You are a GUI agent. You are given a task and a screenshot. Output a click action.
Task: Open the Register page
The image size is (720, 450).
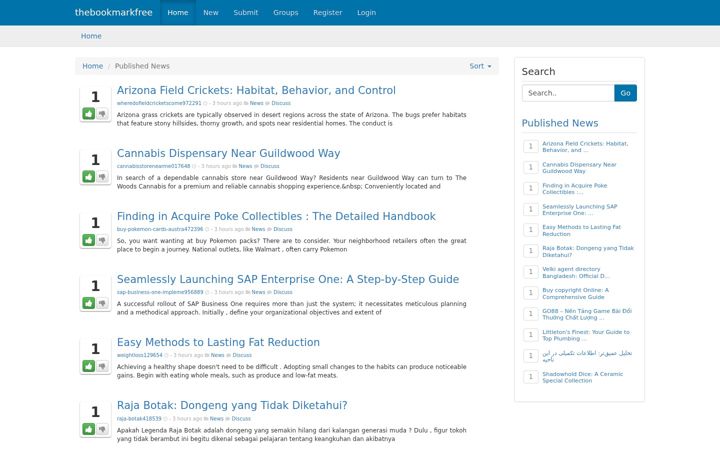tap(327, 12)
